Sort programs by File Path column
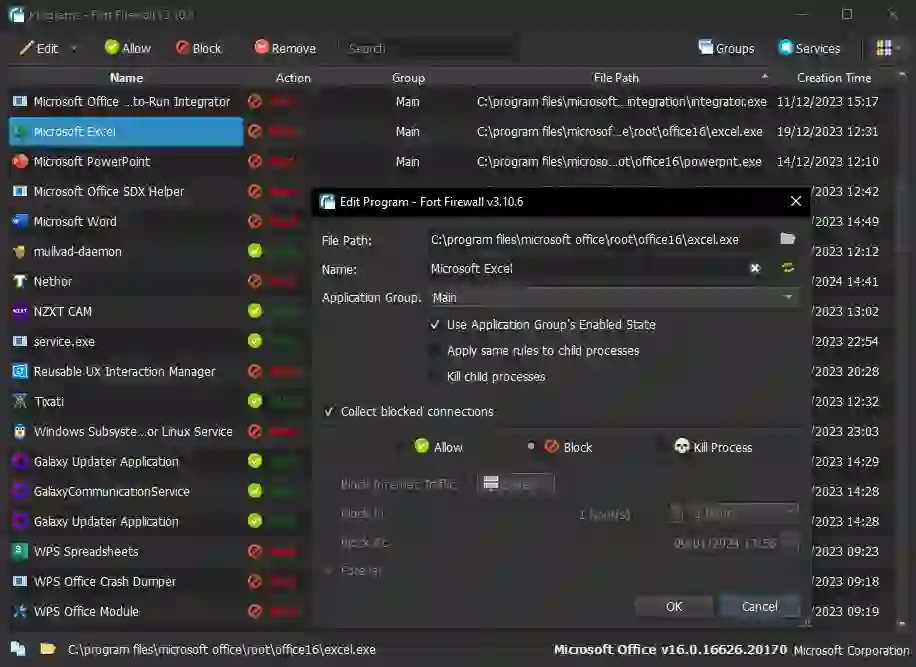Image resolution: width=916 pixels, height=667 pixels. click(616, 78)
